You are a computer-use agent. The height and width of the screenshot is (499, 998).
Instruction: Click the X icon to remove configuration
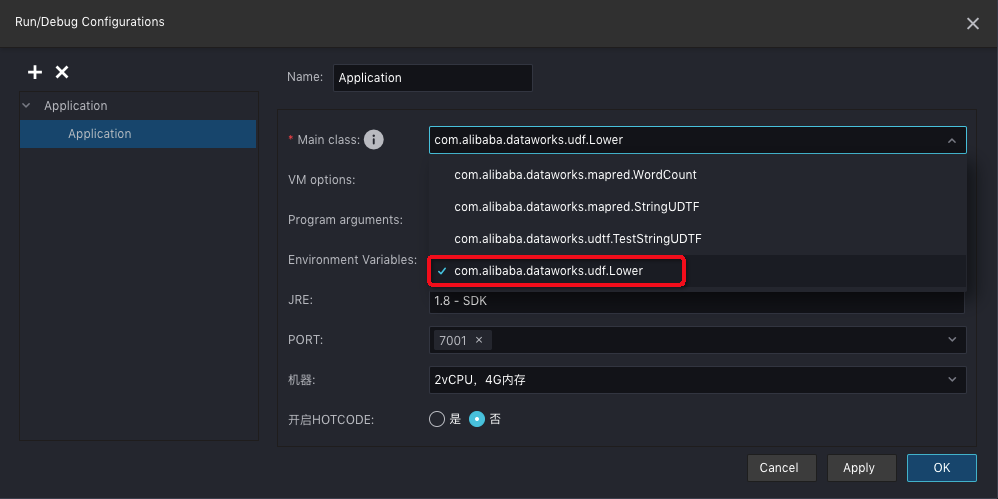tap(62, 72)
